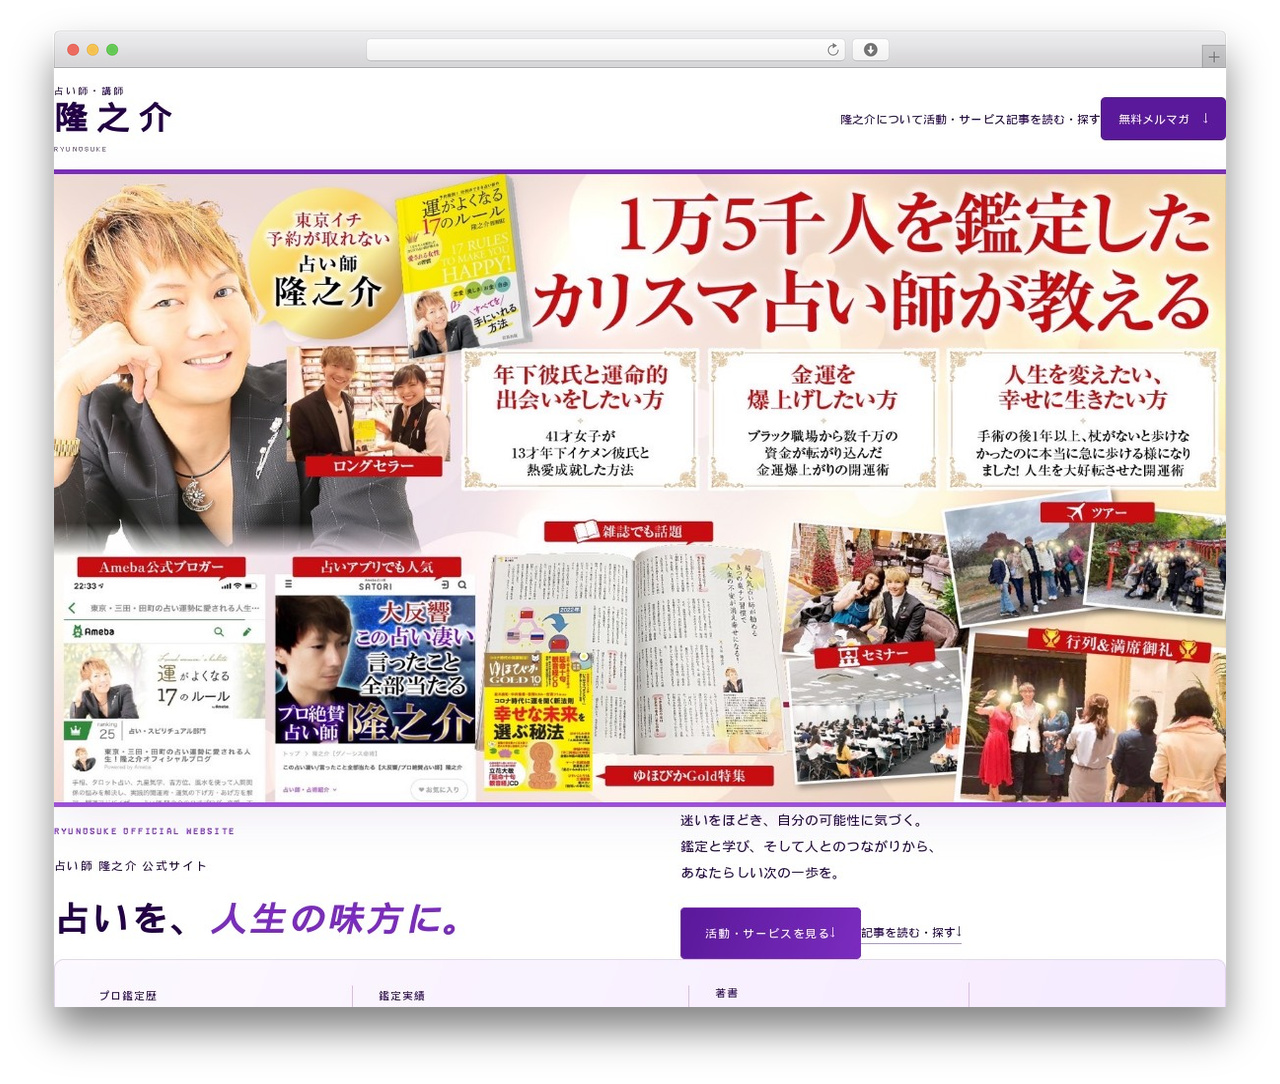The height and width of the screenshot is (1084, 1280).
Task: Click the 行列&満席御礼 label
Action: [x=1119, y=646]
